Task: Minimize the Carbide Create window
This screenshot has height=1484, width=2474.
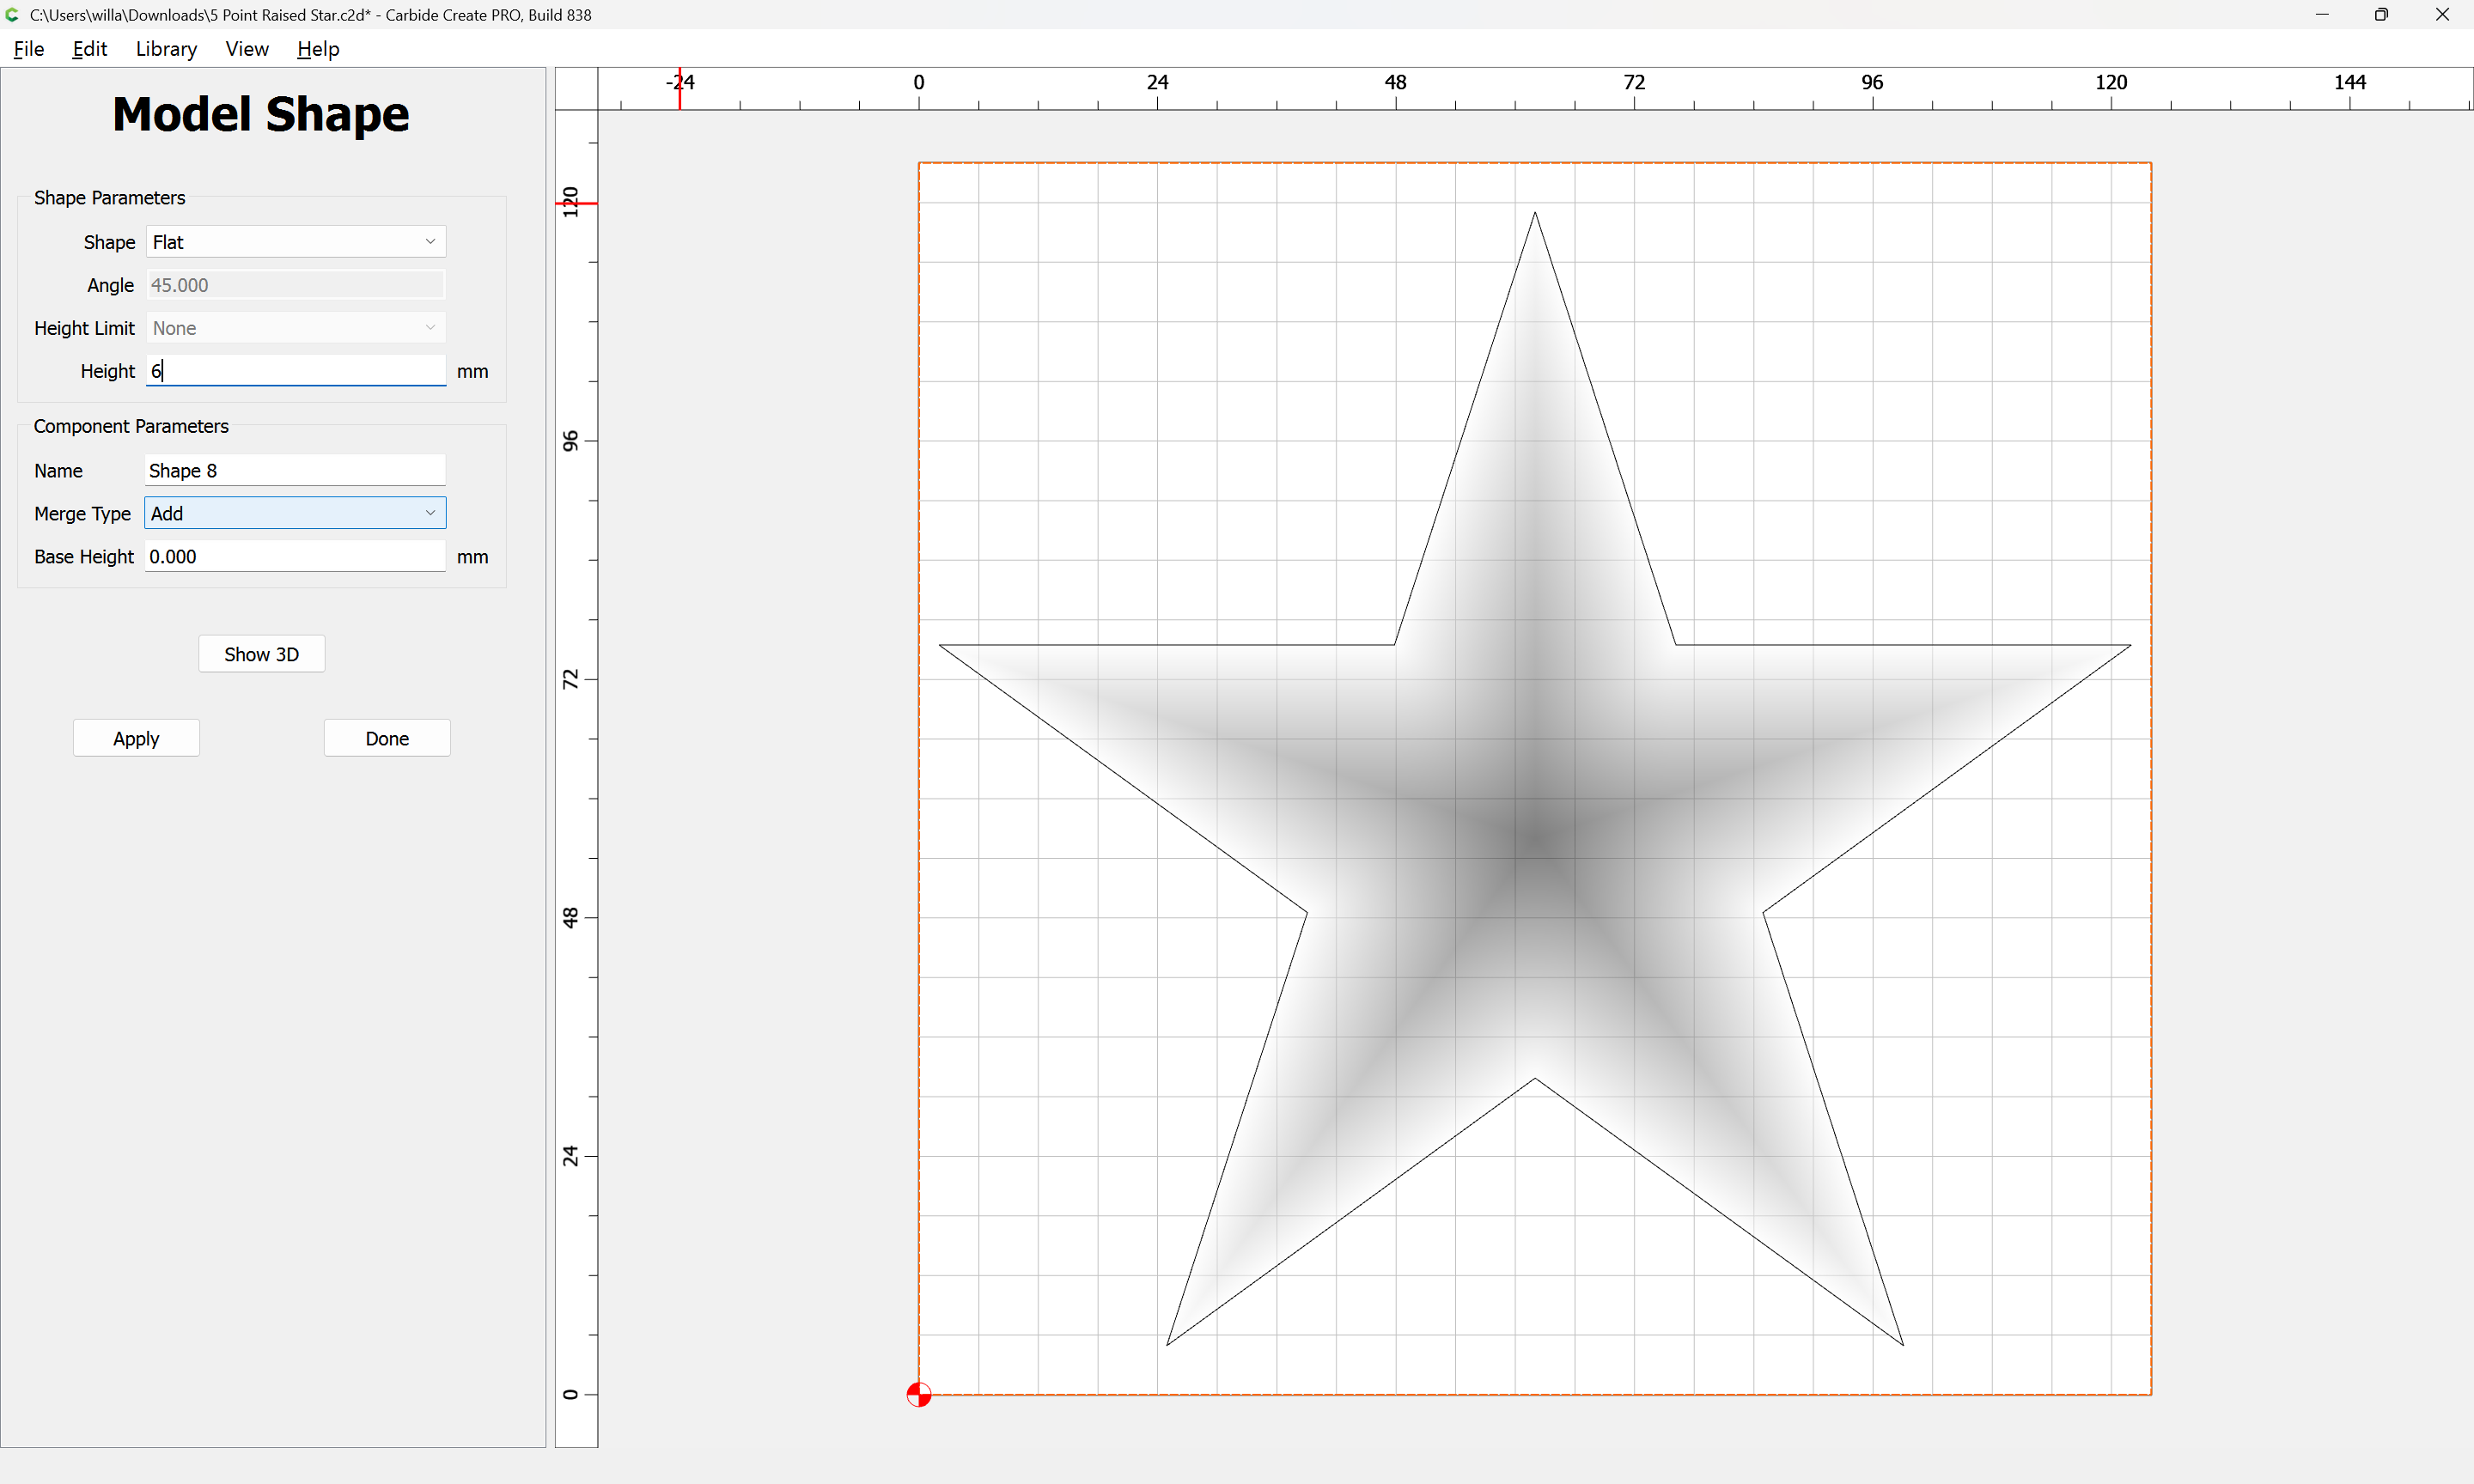Action: [x=2322, y=15]
